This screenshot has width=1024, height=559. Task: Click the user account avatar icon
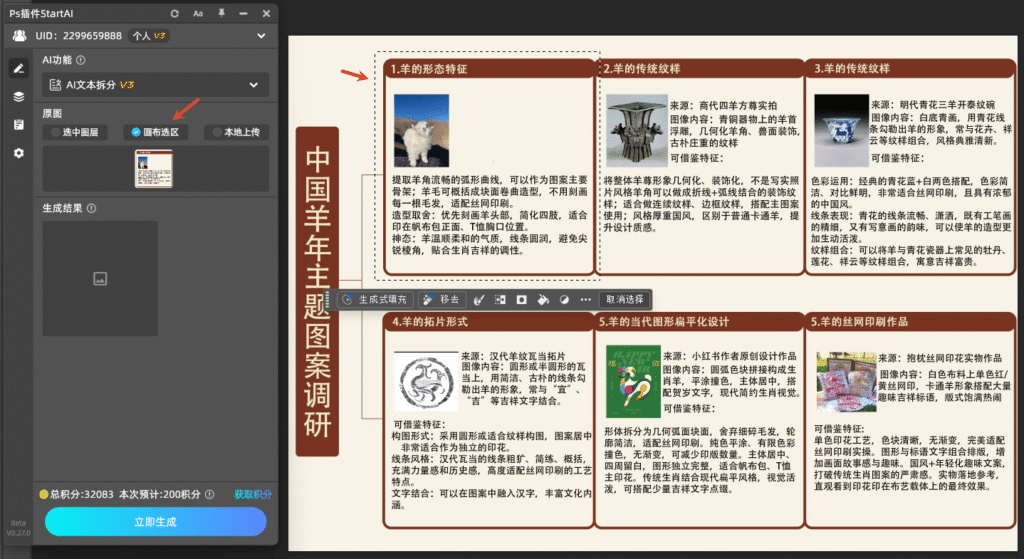[x=20, y=36]
